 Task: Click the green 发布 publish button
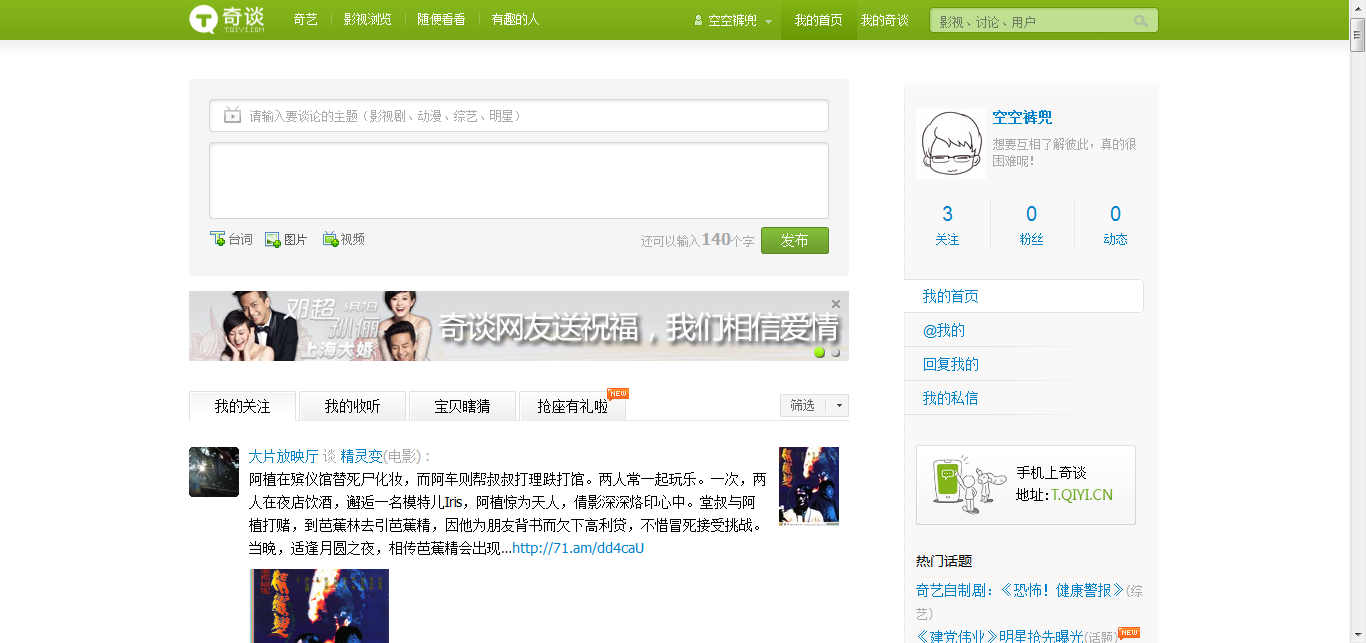pos(795,240)
